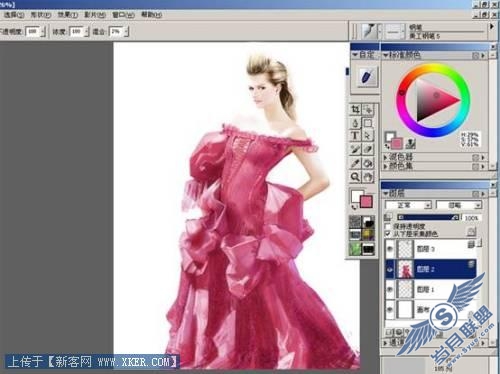Enable the preserve transparency checkbox

[388, 227]
